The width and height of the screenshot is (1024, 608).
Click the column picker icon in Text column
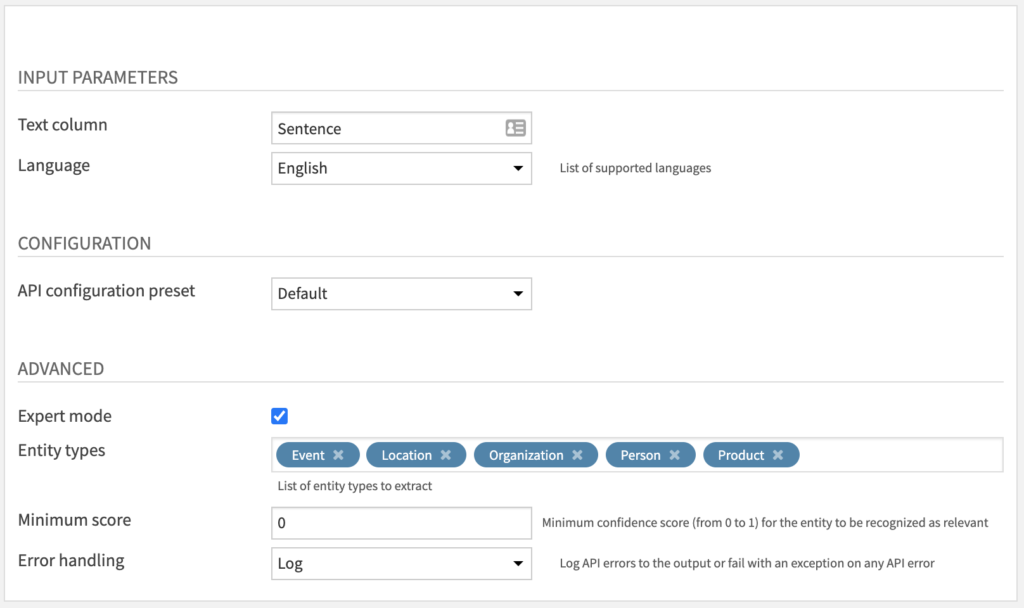[x=515, y=128]
